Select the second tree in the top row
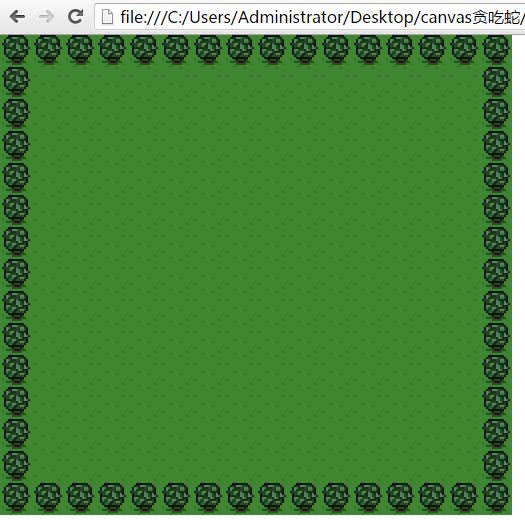Screen dimensions: 525x525 tap(48, 49)
